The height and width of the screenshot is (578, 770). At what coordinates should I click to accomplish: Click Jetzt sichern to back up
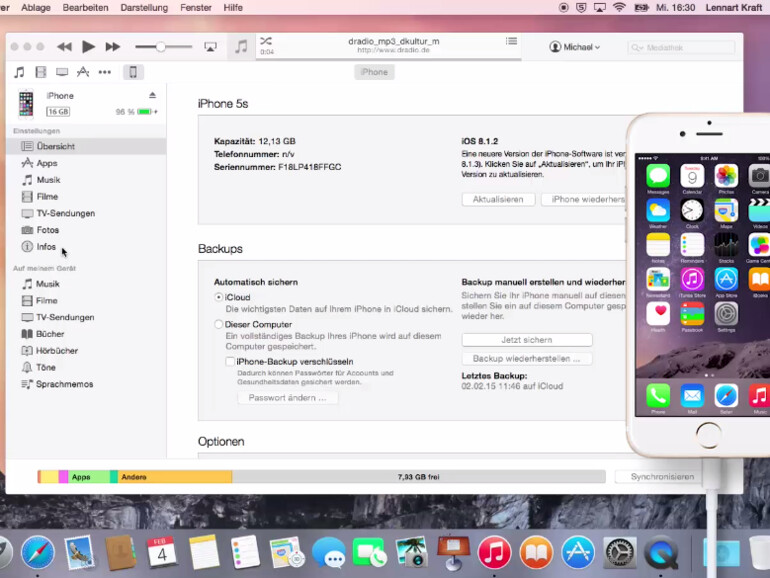[527, 340]
